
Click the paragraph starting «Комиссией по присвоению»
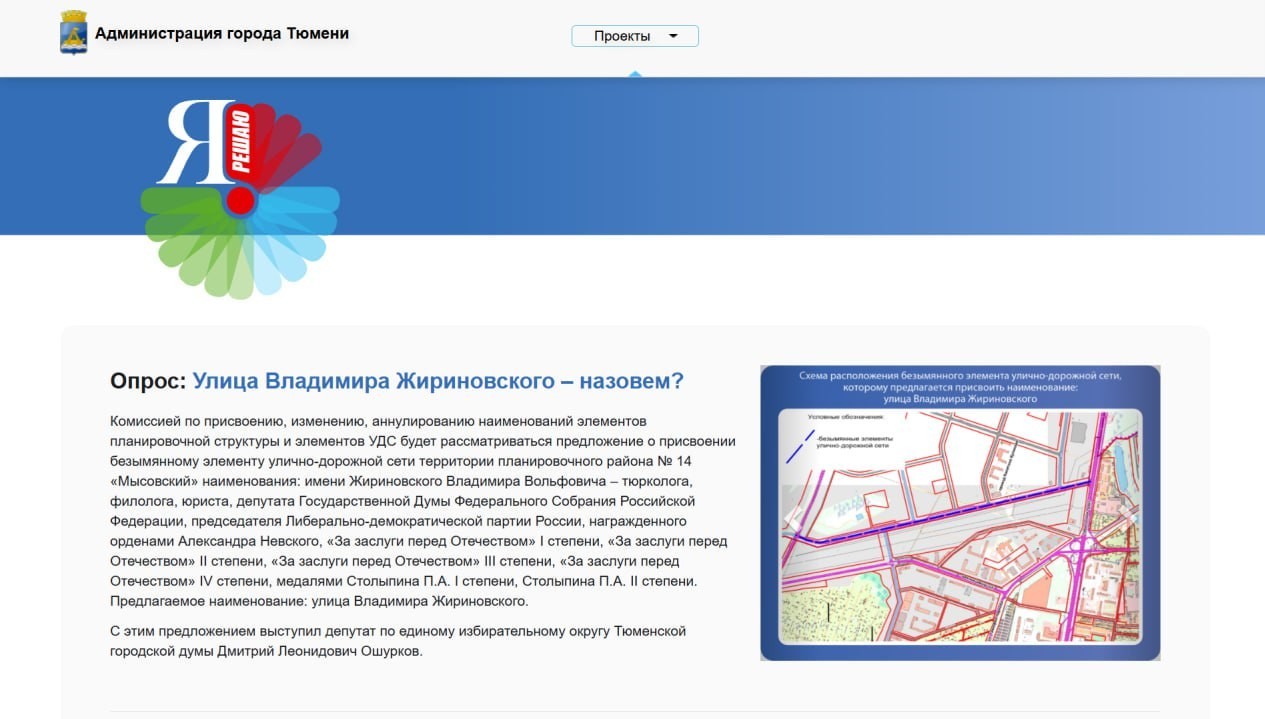[x=423, y=511]
